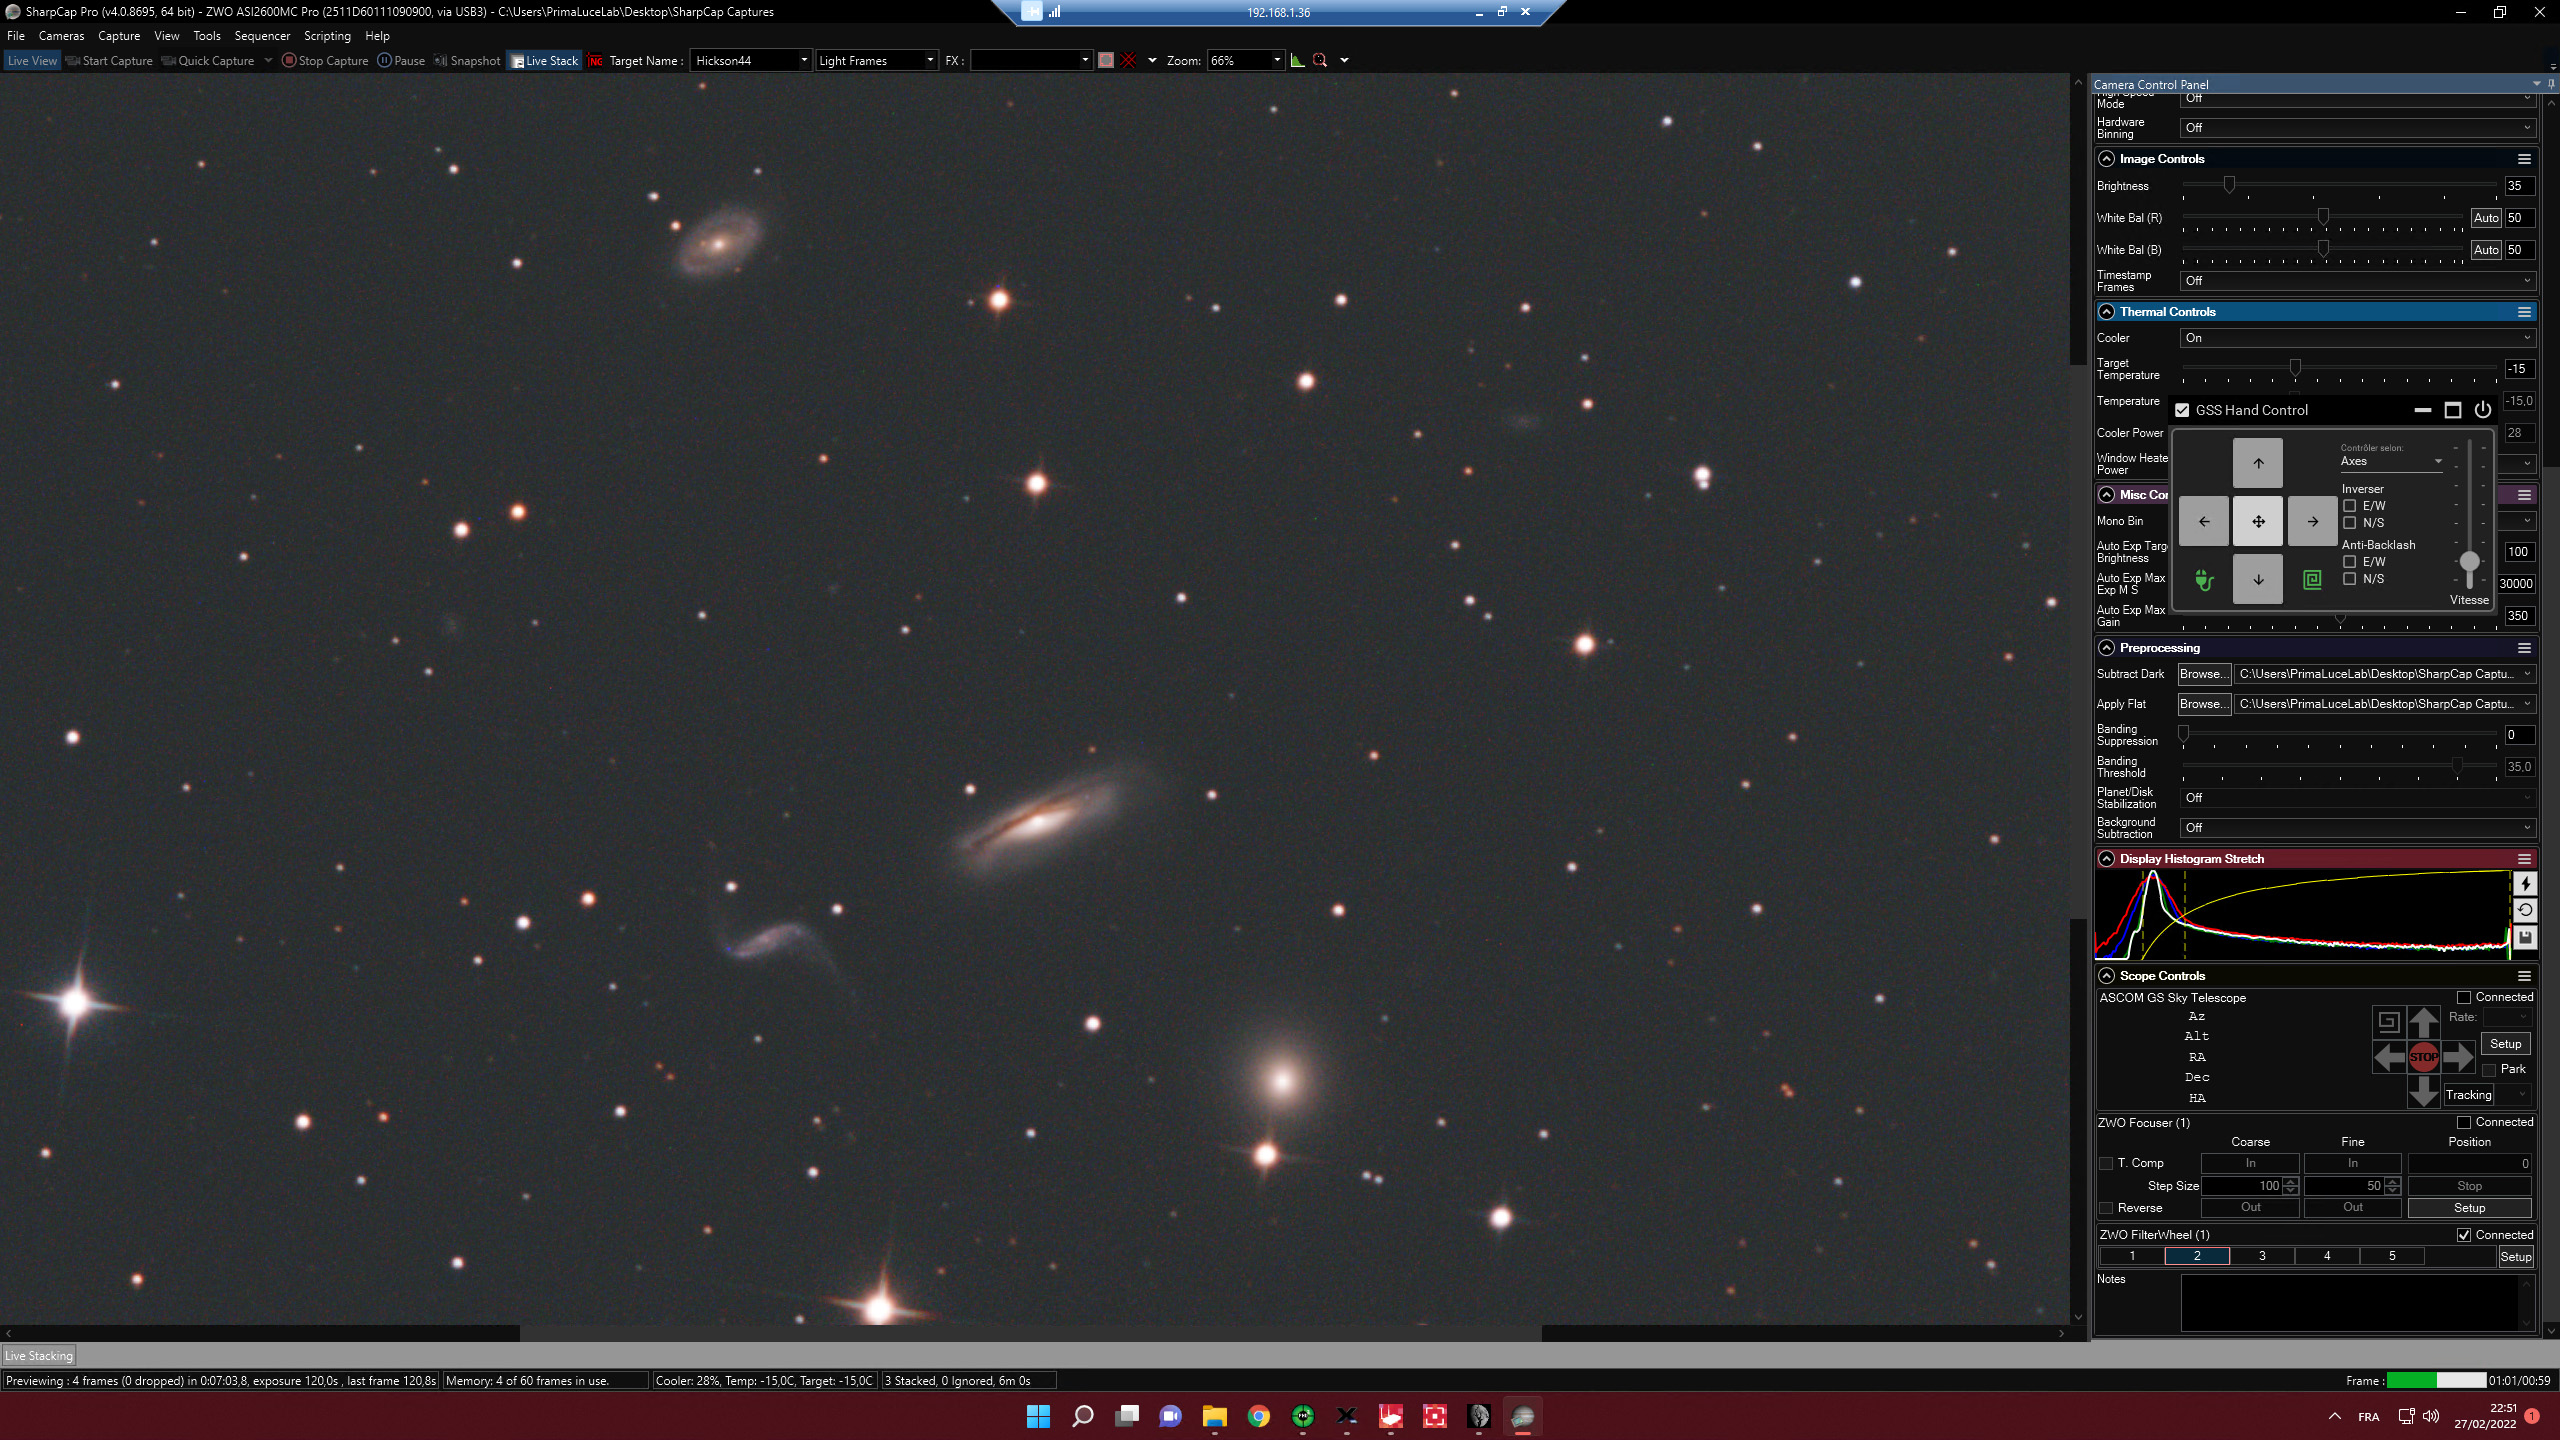The image size is (2560, 1440).
Task: Enable Inverser N/S checkbox
Action: pos(2350,523)
